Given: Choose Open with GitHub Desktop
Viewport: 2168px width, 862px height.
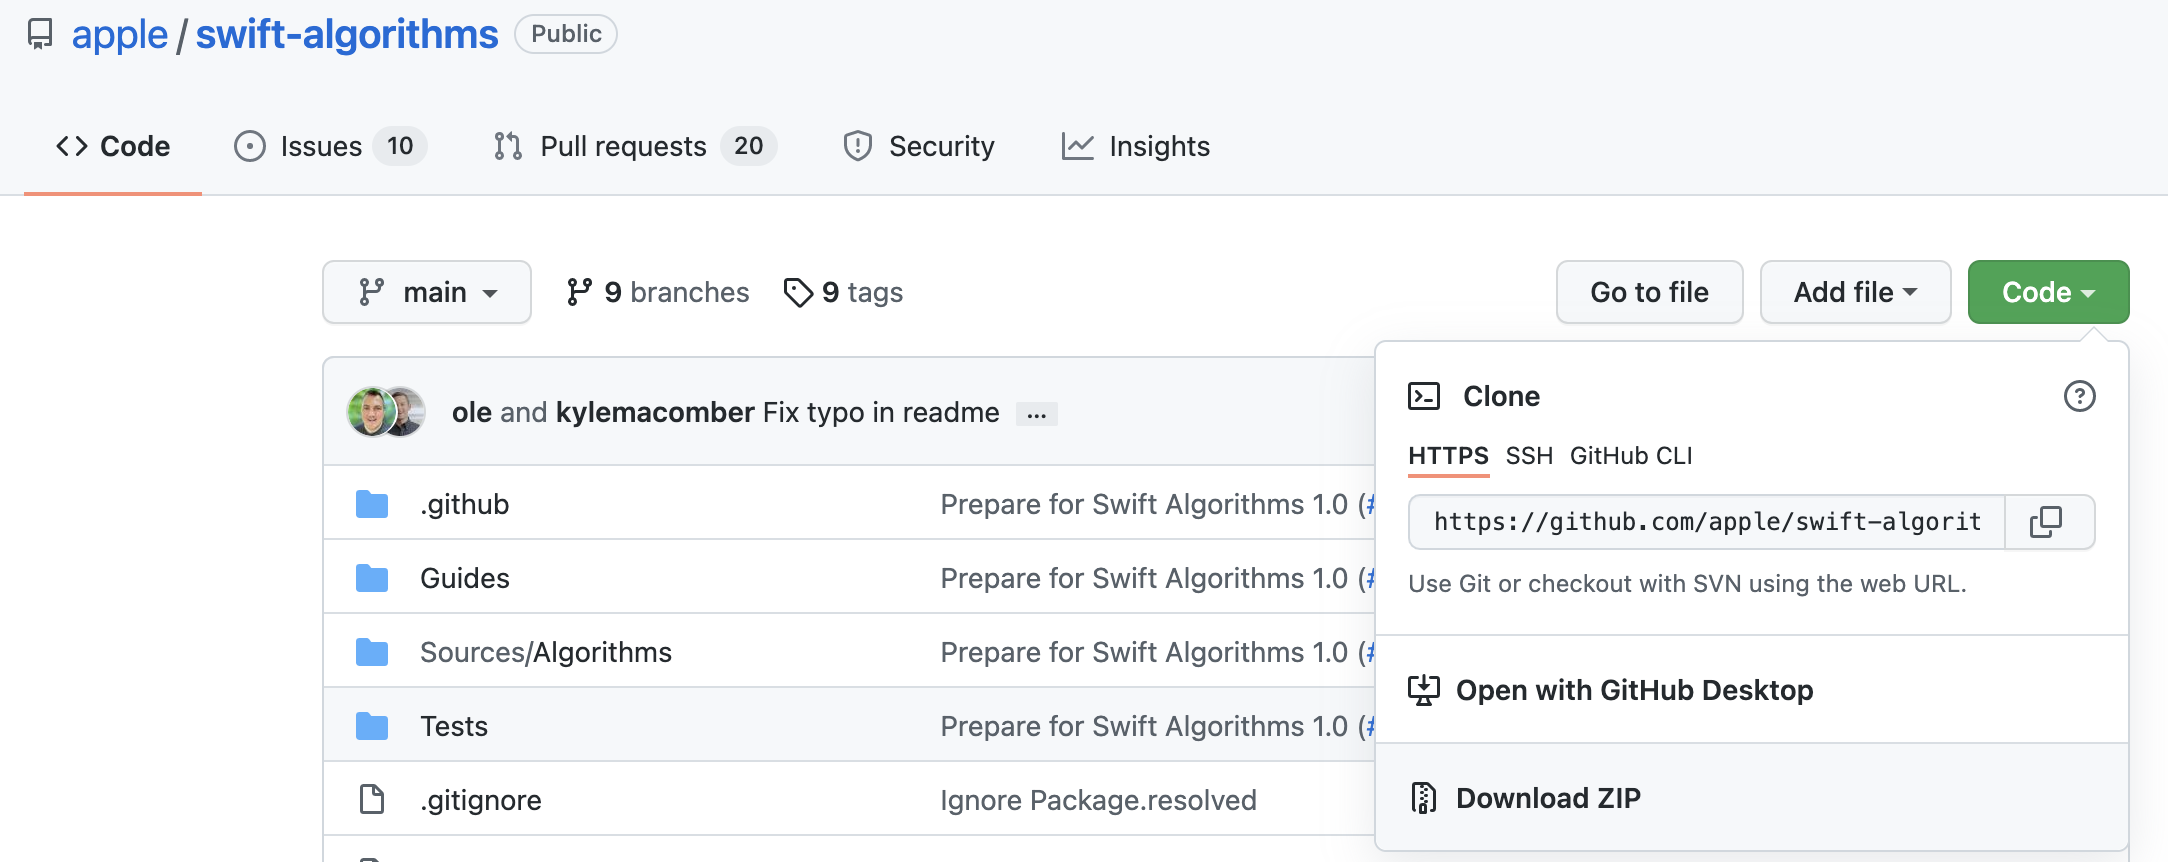Looking at the screenshot, I should 1633,690.
